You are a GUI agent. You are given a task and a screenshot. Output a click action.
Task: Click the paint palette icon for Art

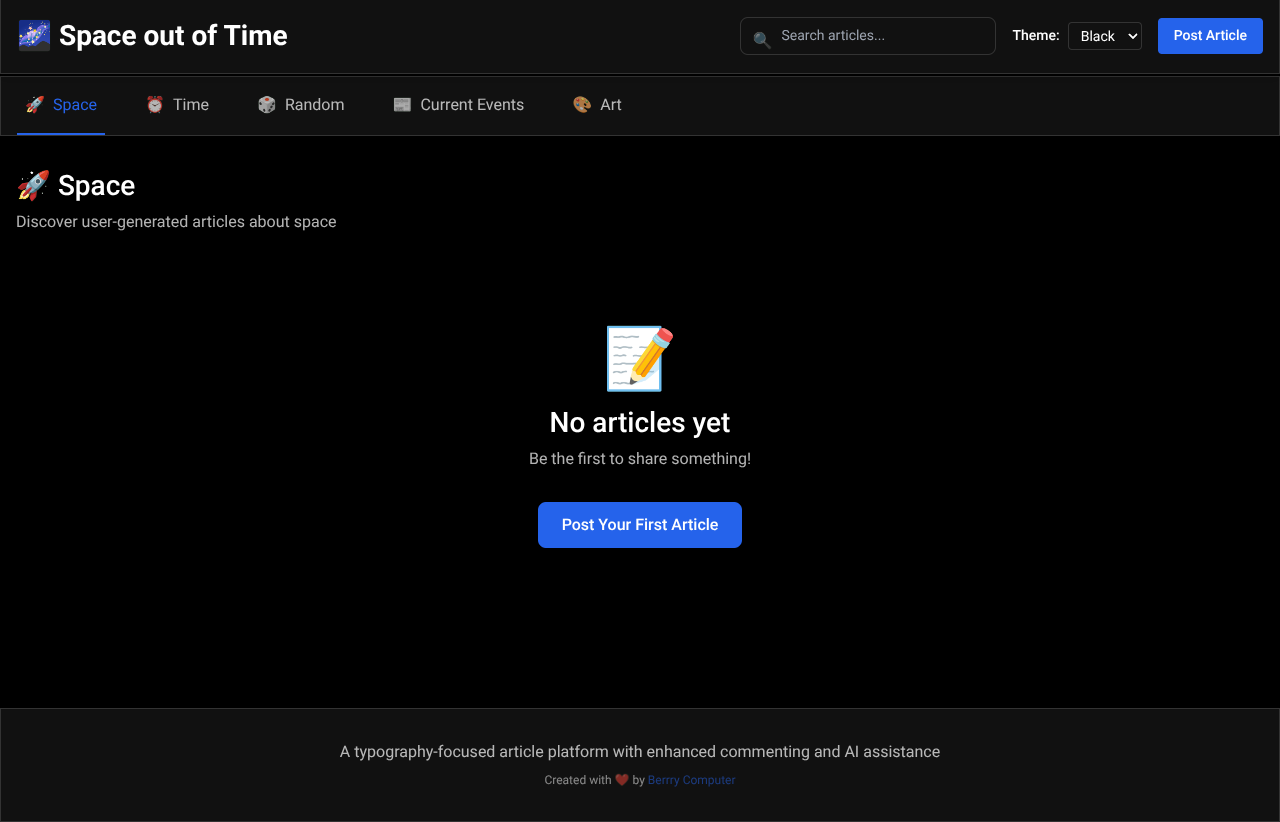coord(582,105)
